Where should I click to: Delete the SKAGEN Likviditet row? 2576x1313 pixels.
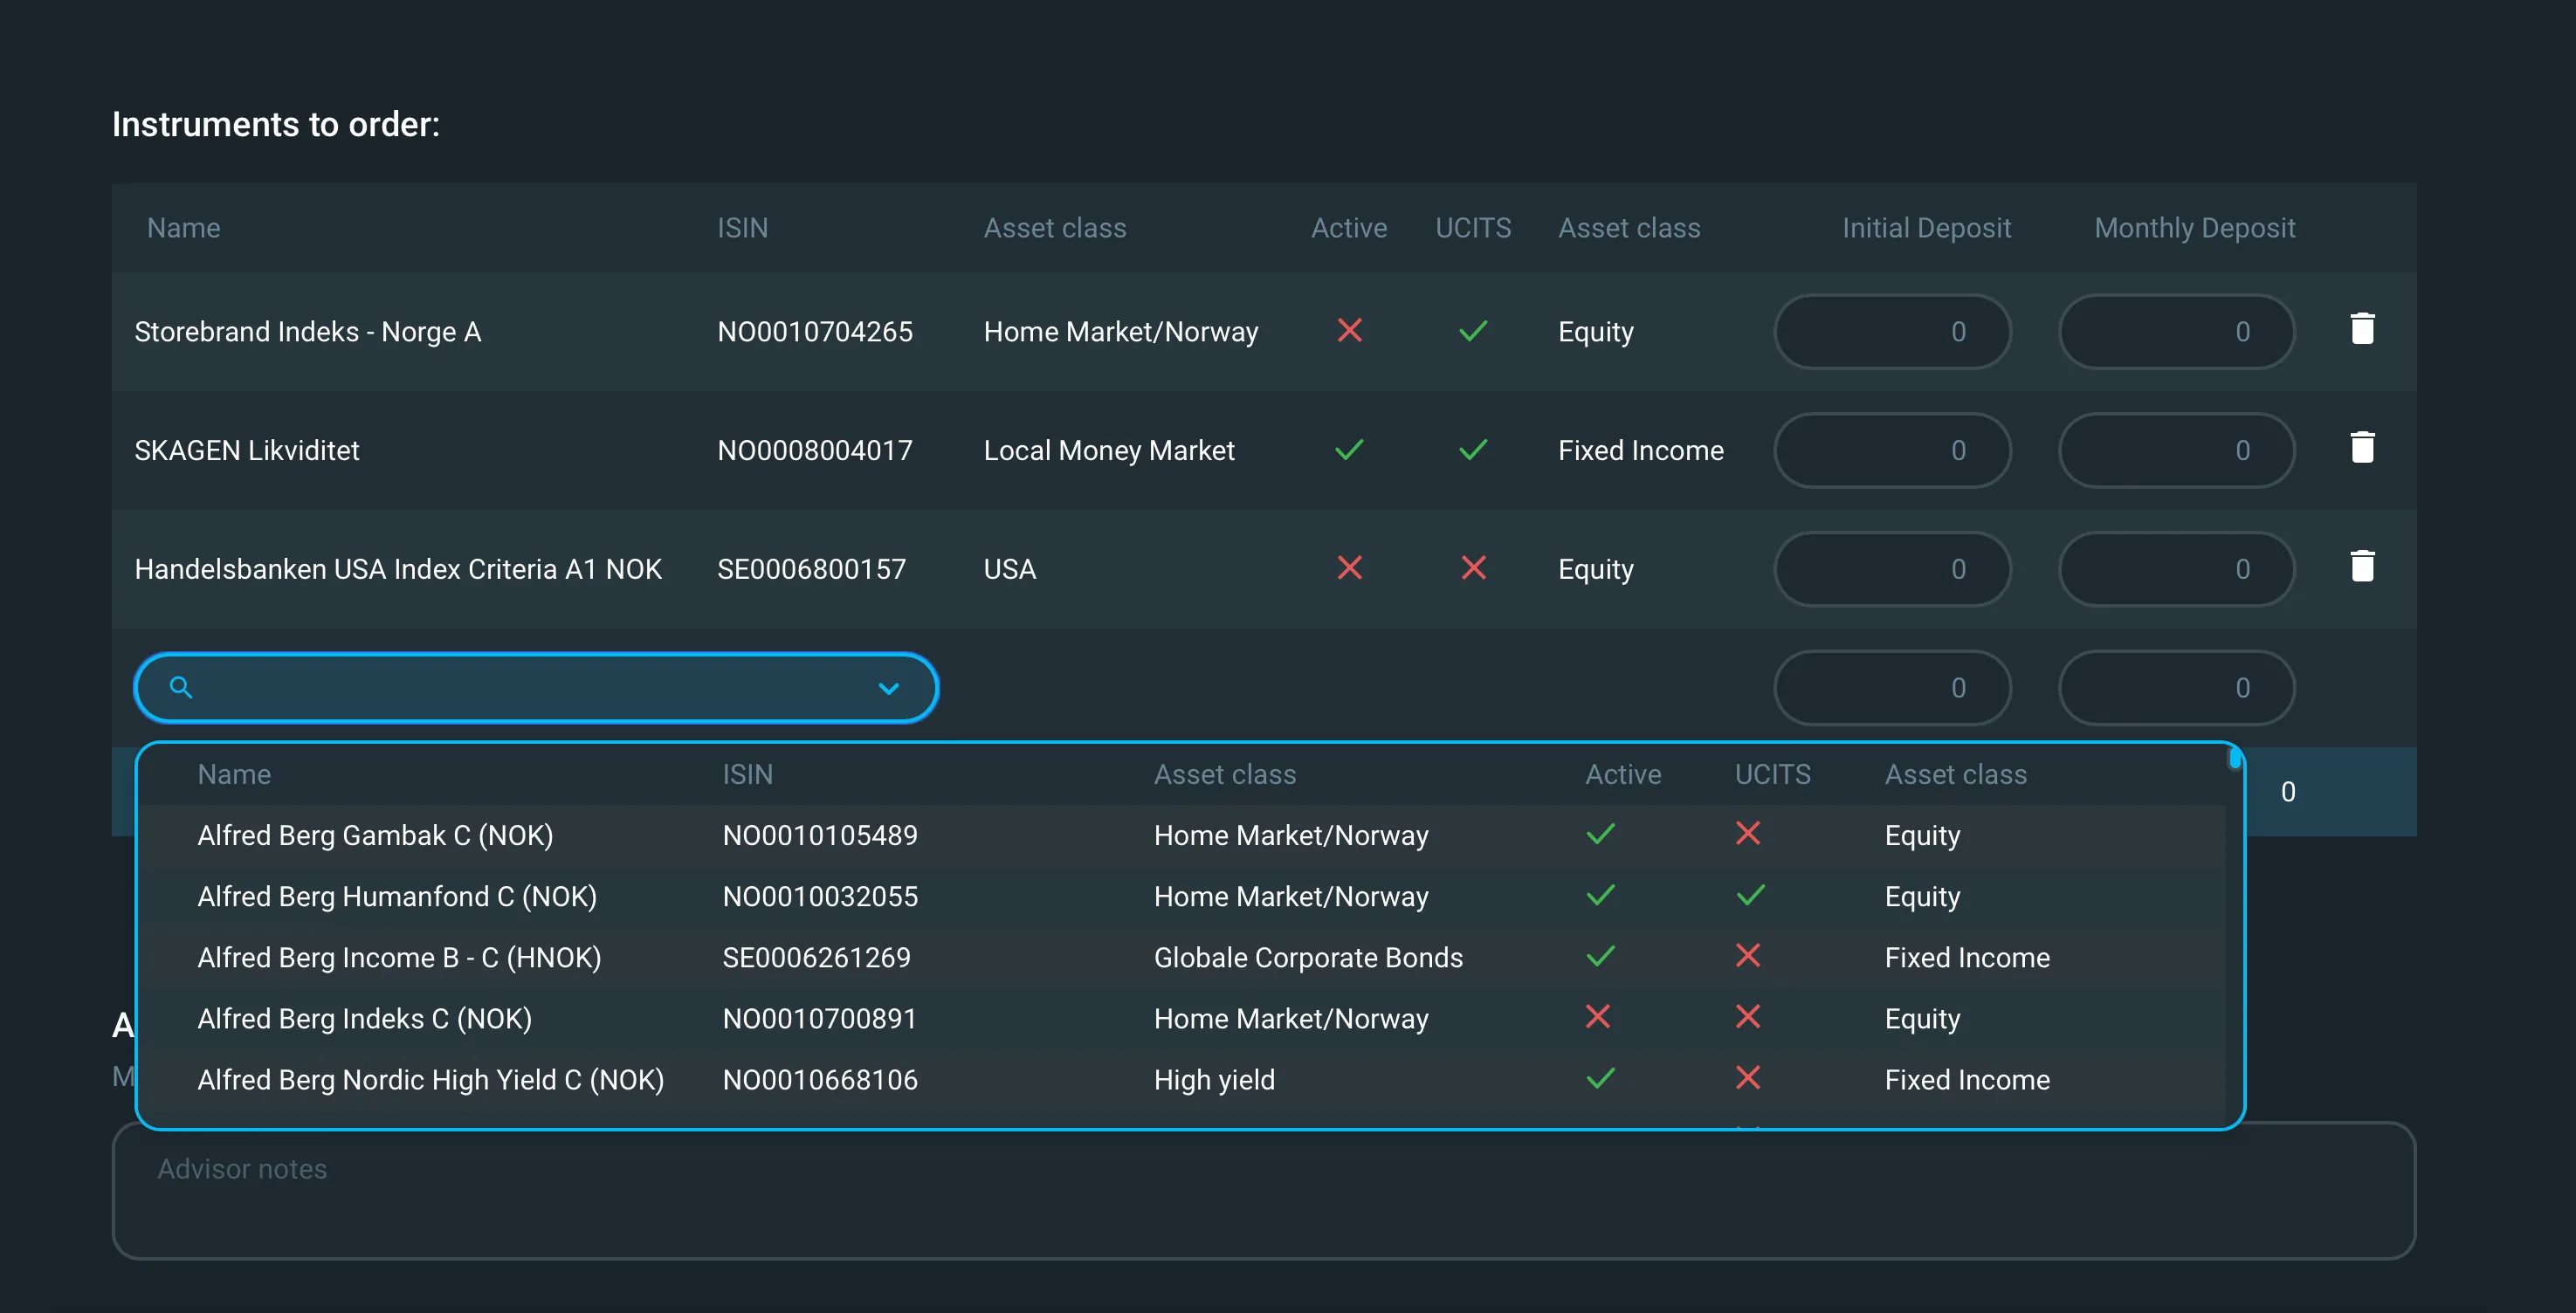tap(2362, 448)
